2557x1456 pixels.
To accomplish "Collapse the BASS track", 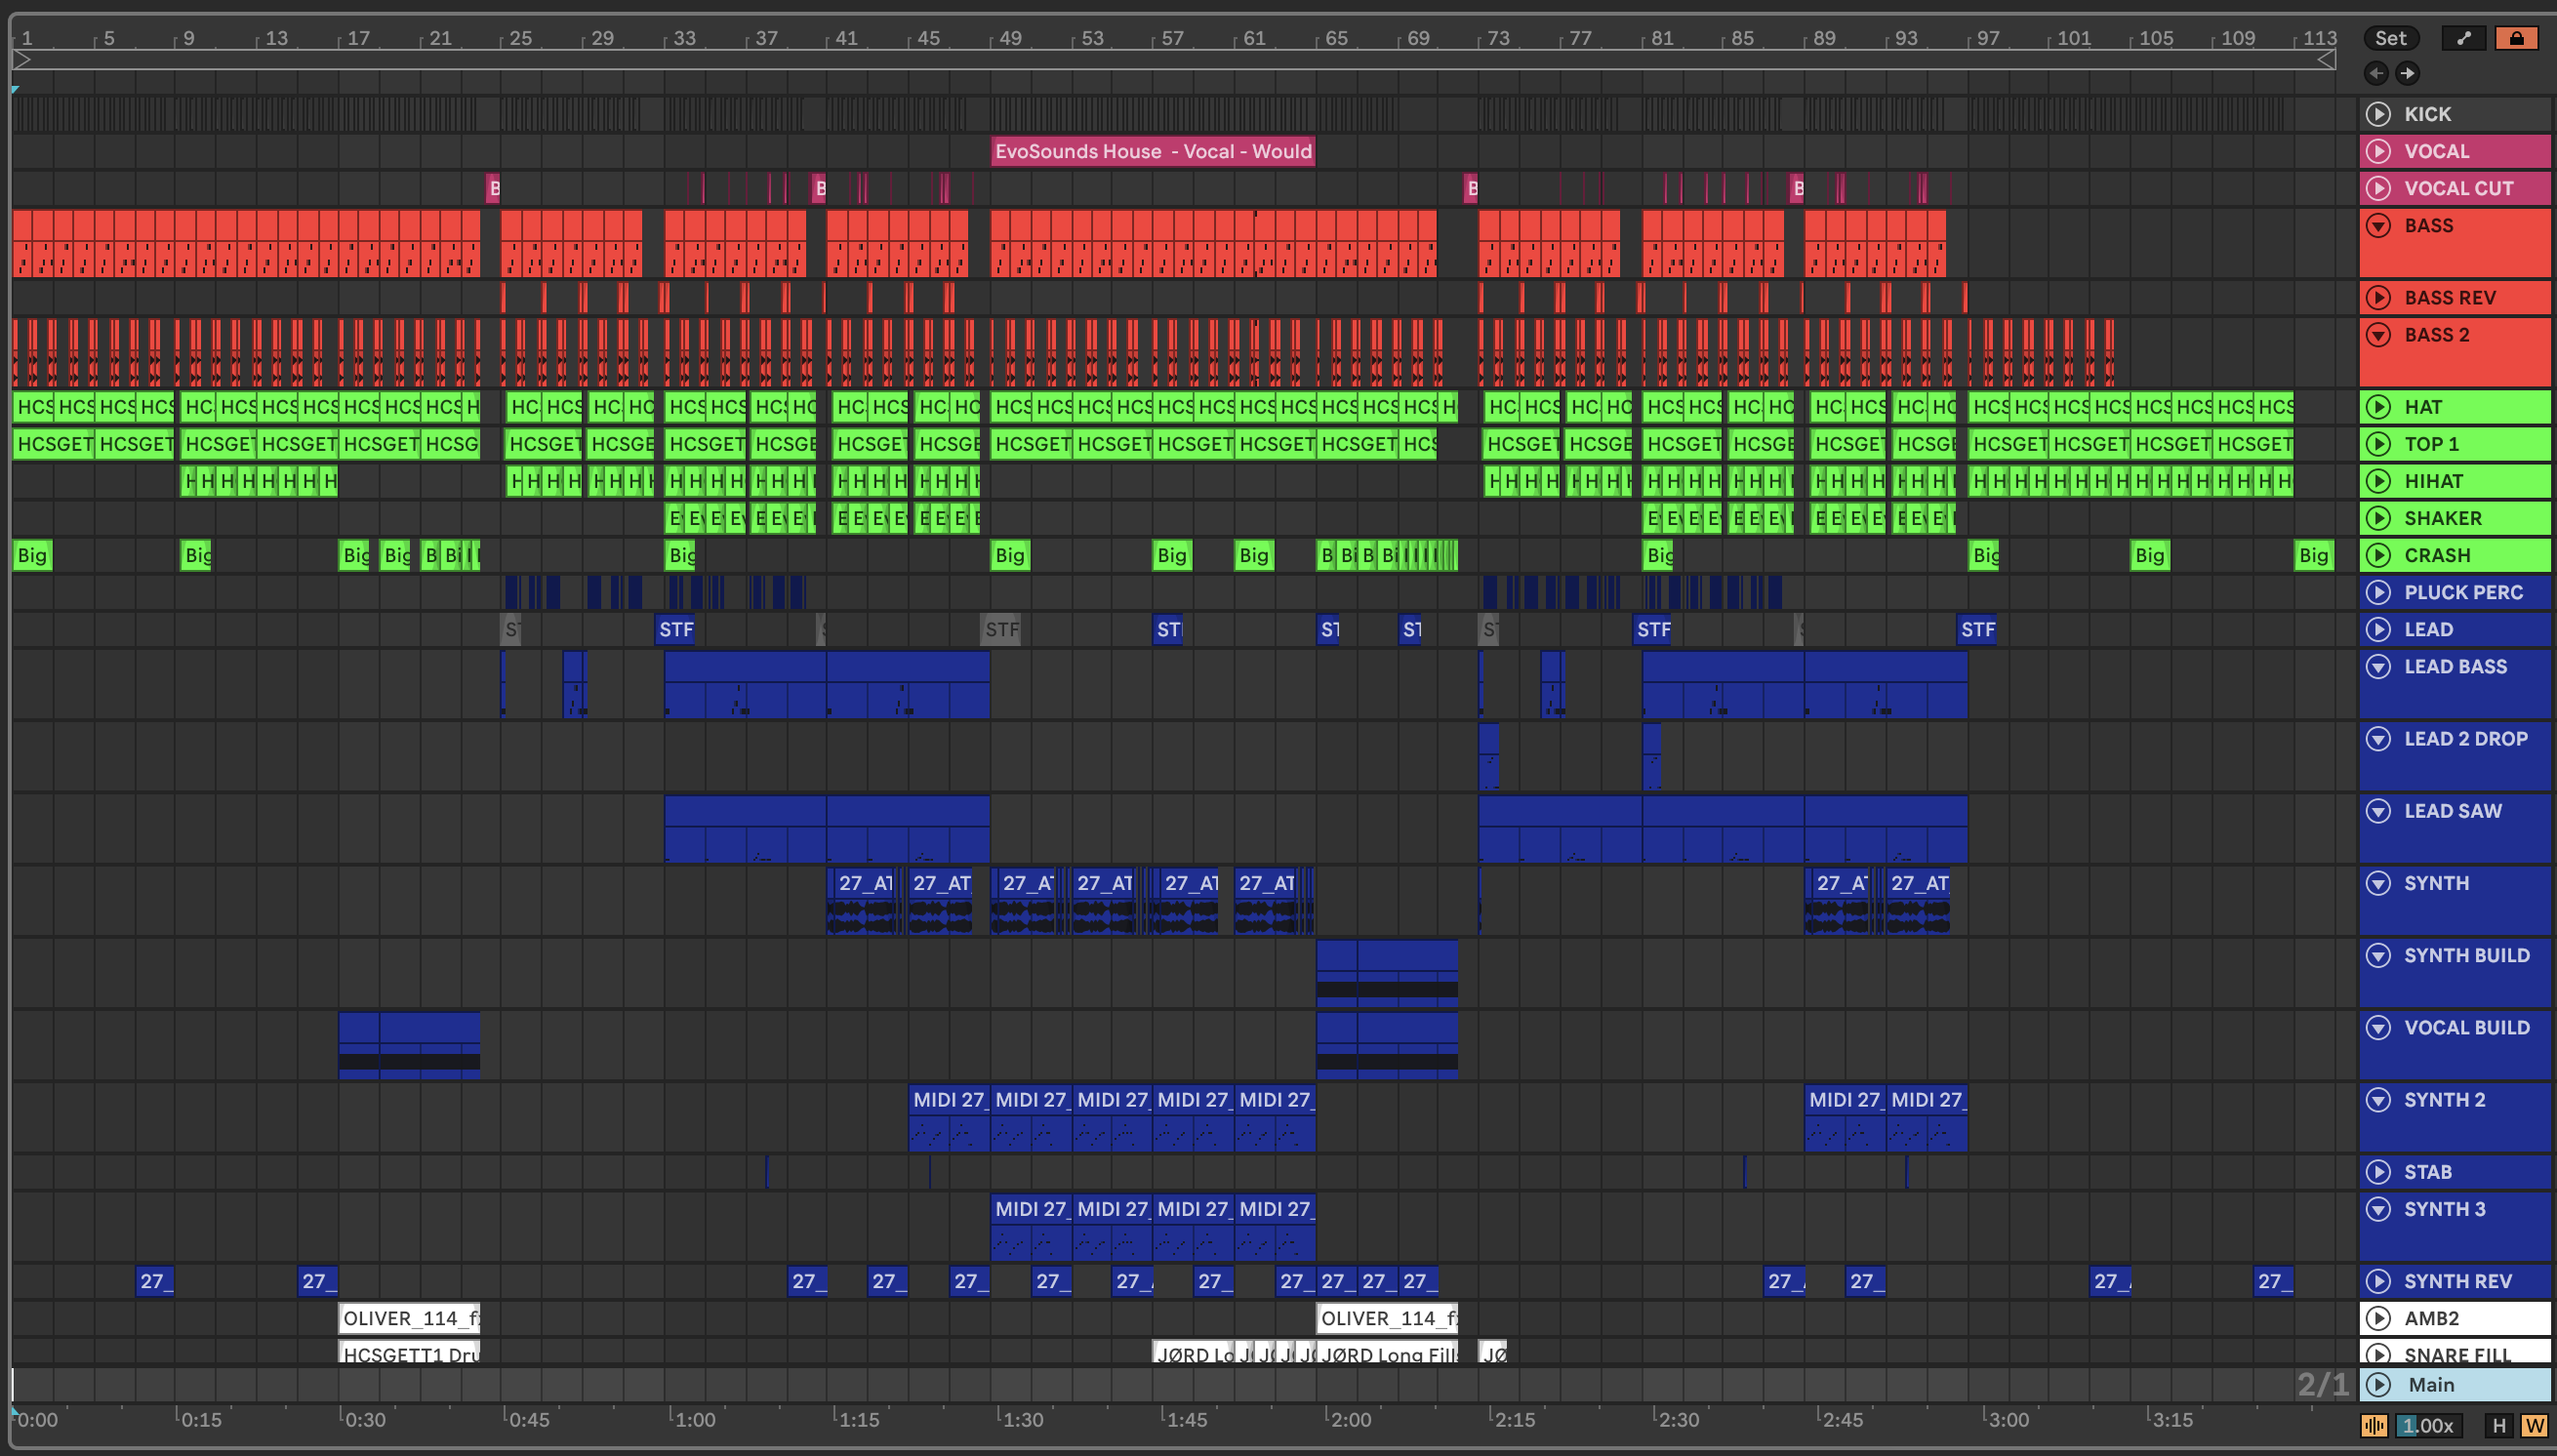I will click(x=2378, y=226).
